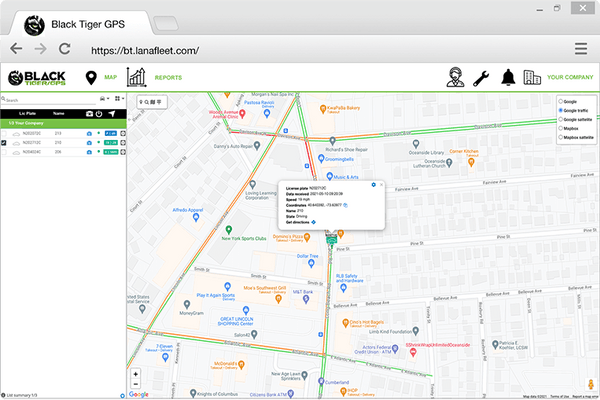Click blue camera icon in vehicle 206 row
The image size is (600, 400).
tap(89, 152)
